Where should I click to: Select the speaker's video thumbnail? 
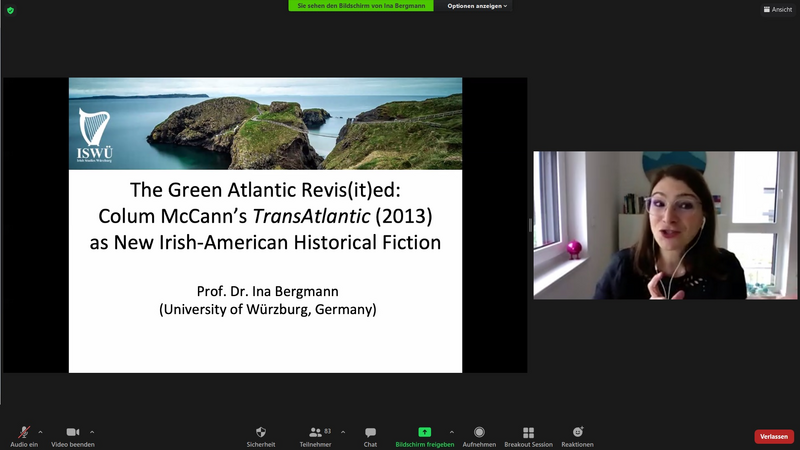[x=665, y=225]
